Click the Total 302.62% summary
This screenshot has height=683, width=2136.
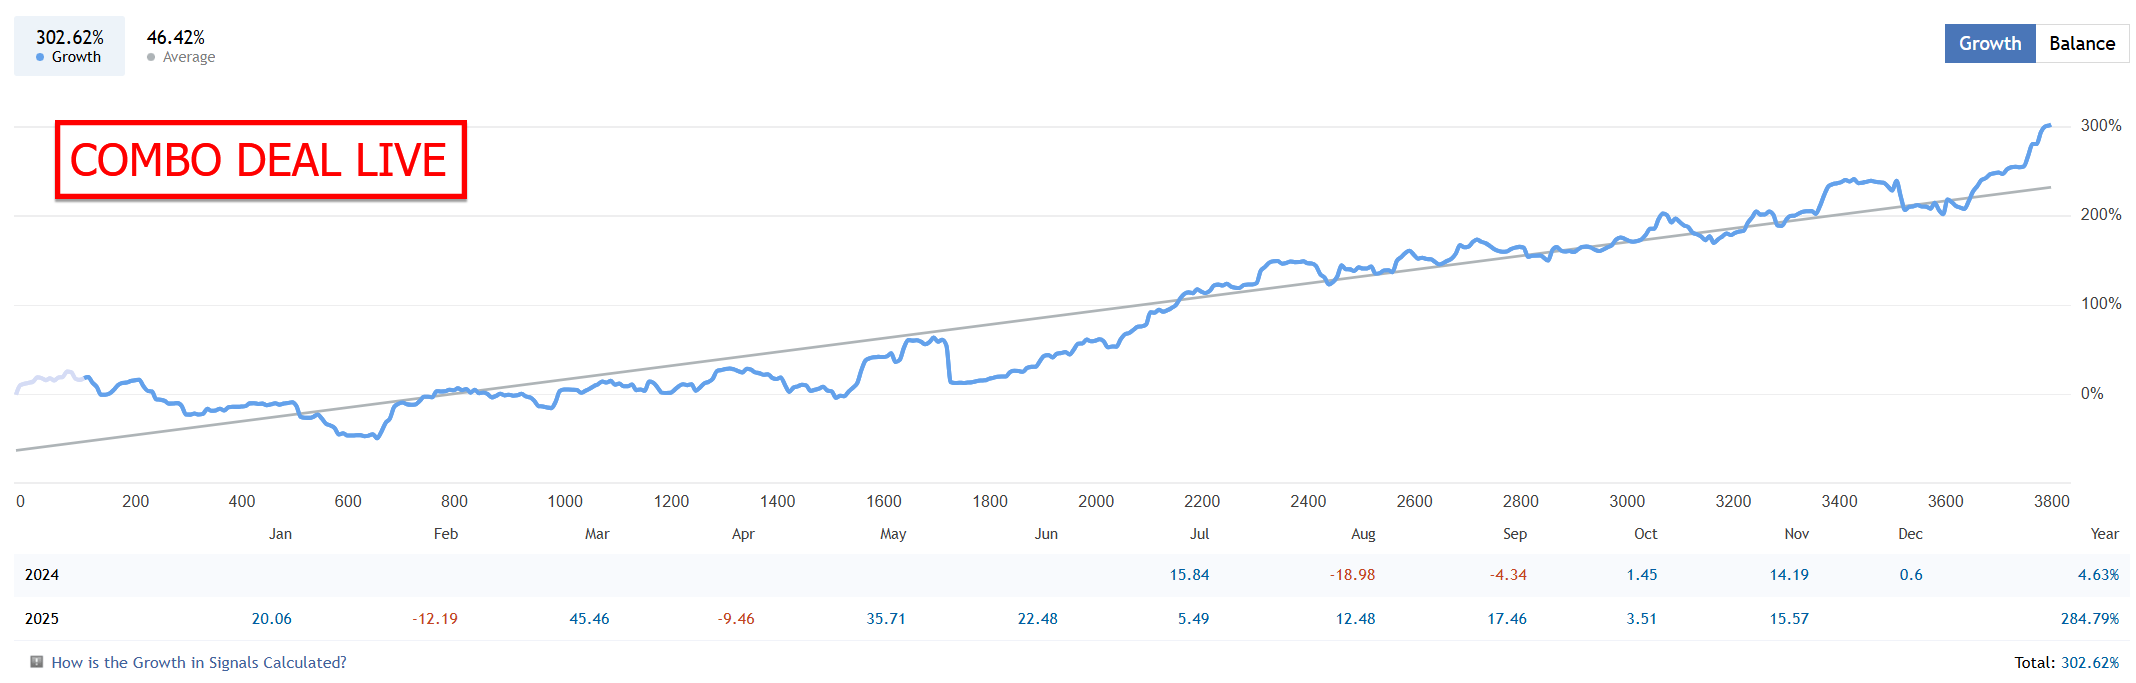[2066, 662]
